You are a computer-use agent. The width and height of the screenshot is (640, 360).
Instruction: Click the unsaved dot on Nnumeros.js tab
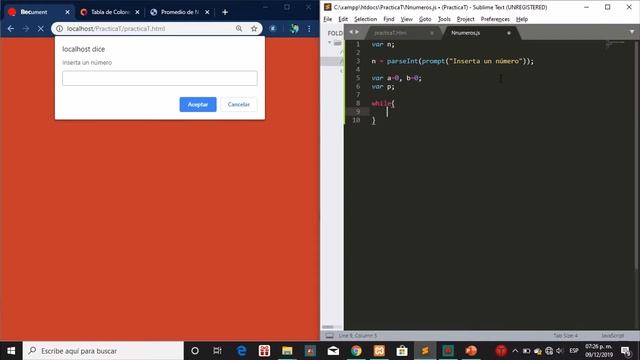click(509, 33)
